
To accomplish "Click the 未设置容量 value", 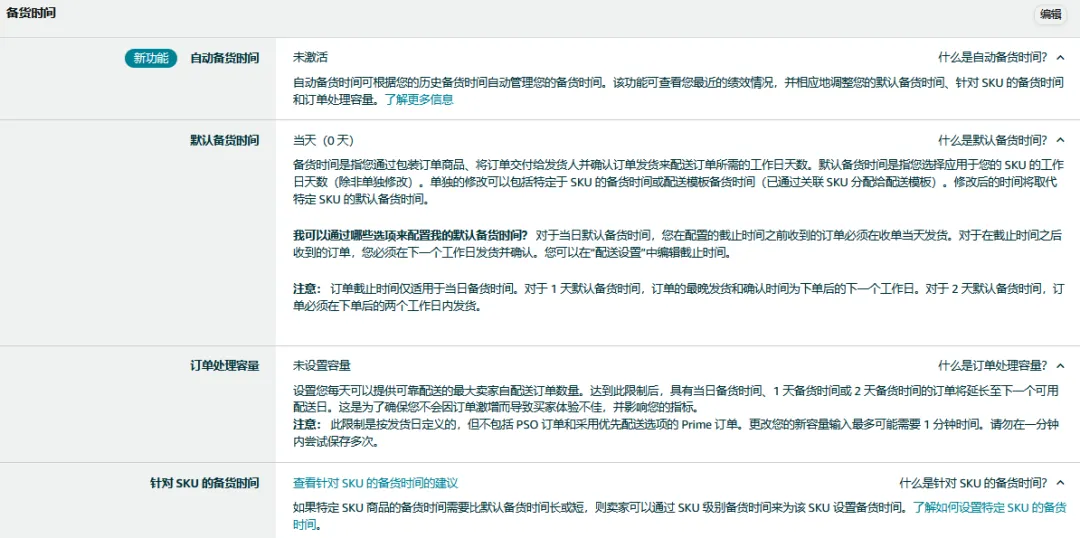I will pos(322,366).
